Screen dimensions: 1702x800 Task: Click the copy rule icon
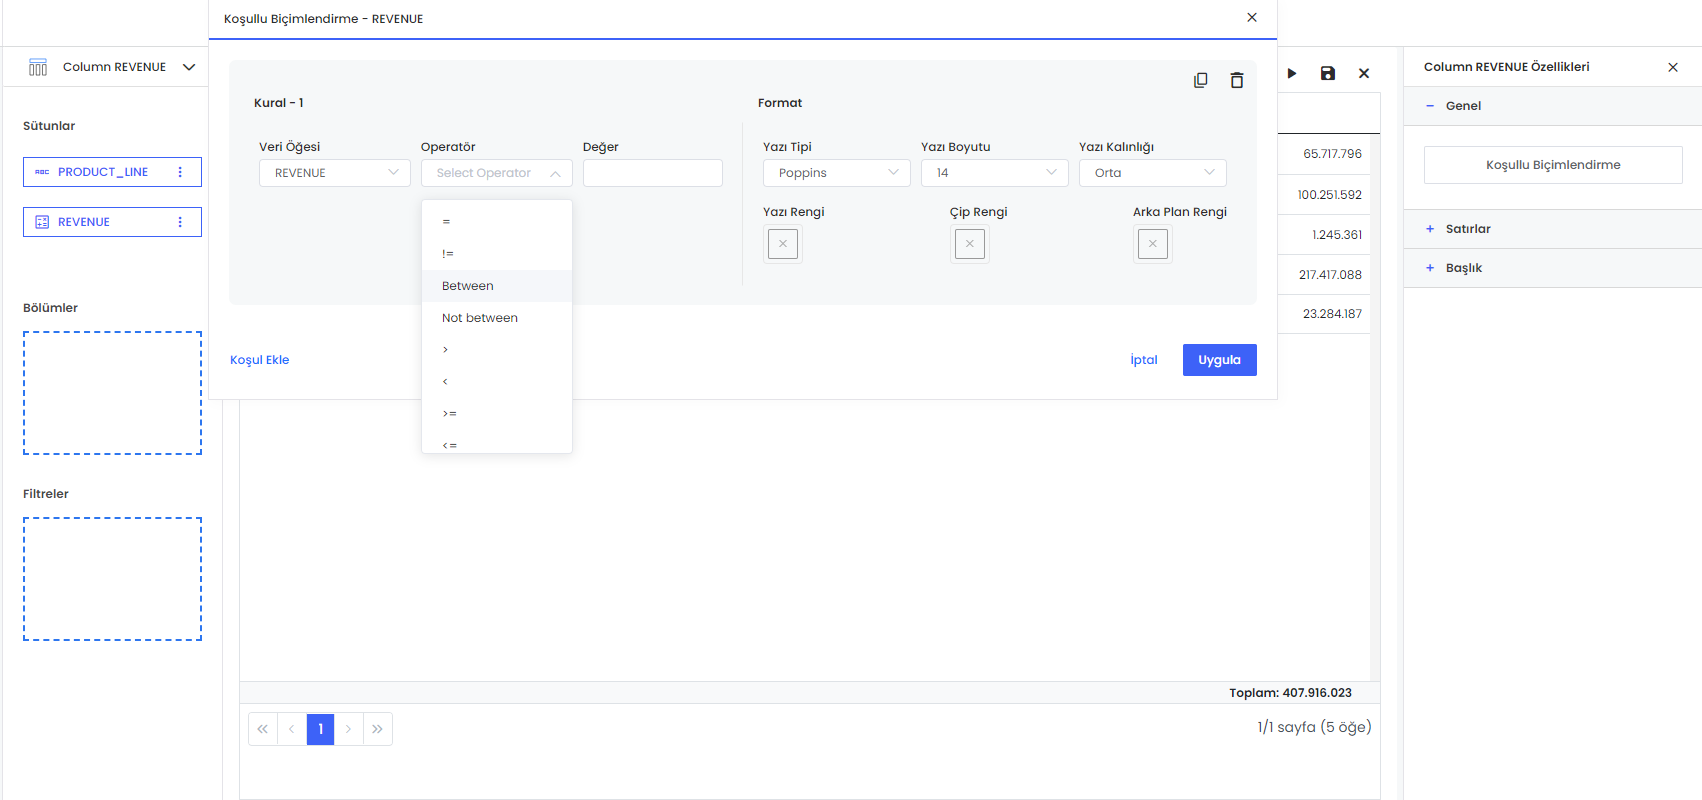(x=1200, y=80)
